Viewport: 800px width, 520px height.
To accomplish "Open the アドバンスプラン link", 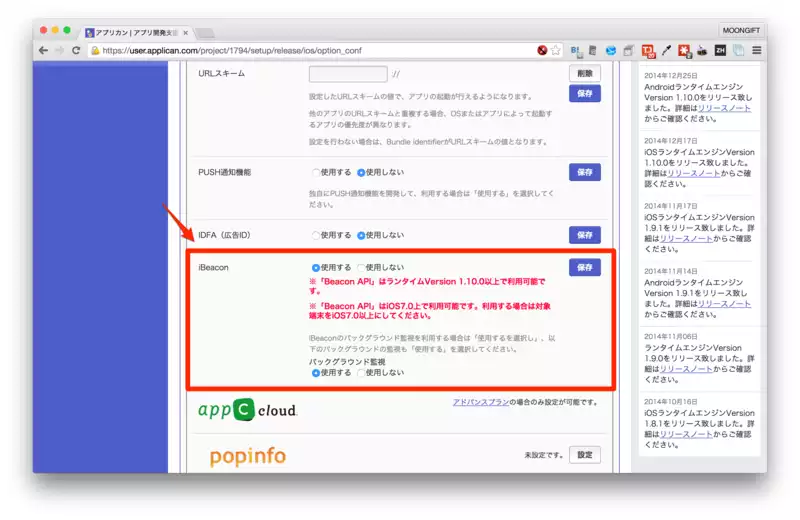I will coord(481,402).
